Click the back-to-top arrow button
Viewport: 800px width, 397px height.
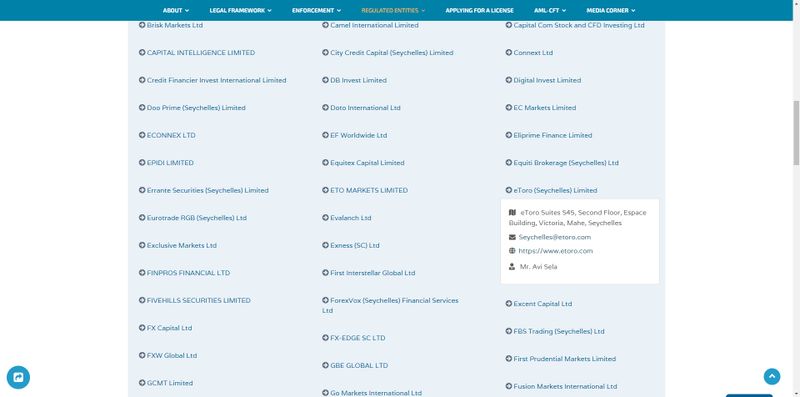[x=772, y=377]
